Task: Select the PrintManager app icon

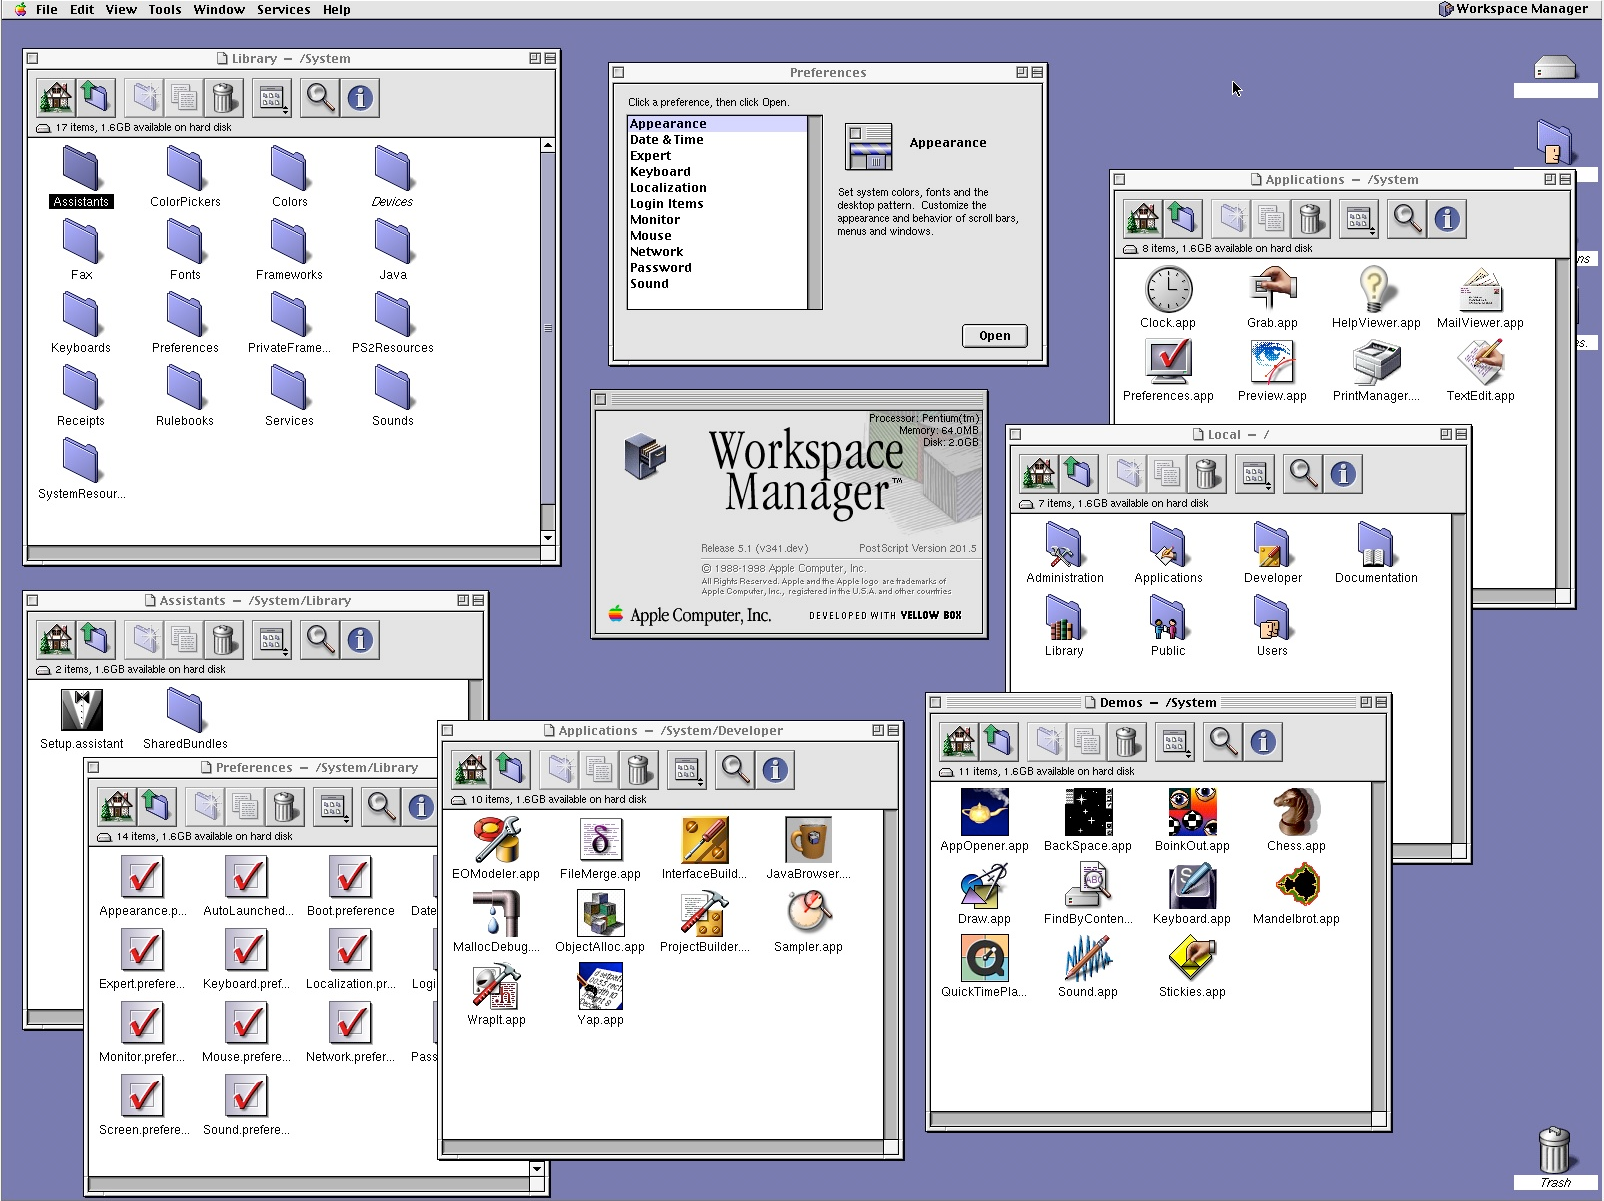Action: point(1376,363)
